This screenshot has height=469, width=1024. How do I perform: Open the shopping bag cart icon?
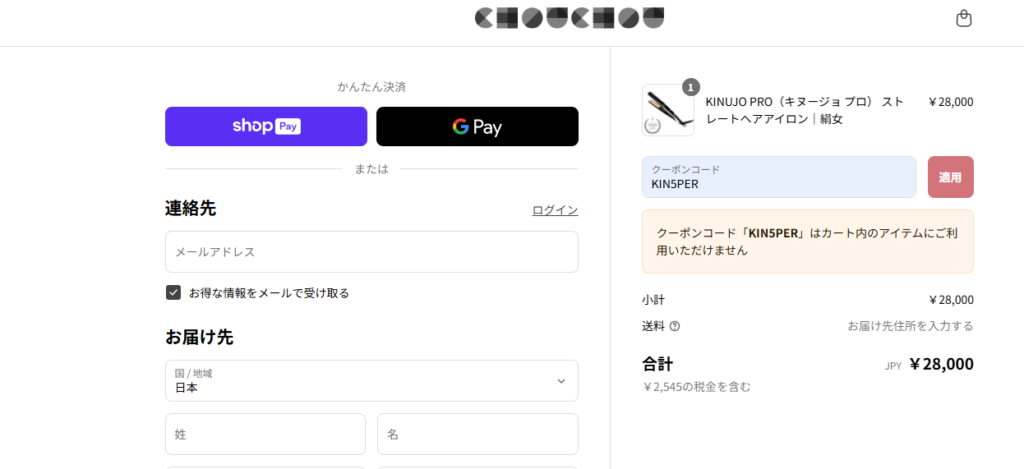tap(963, 18)
